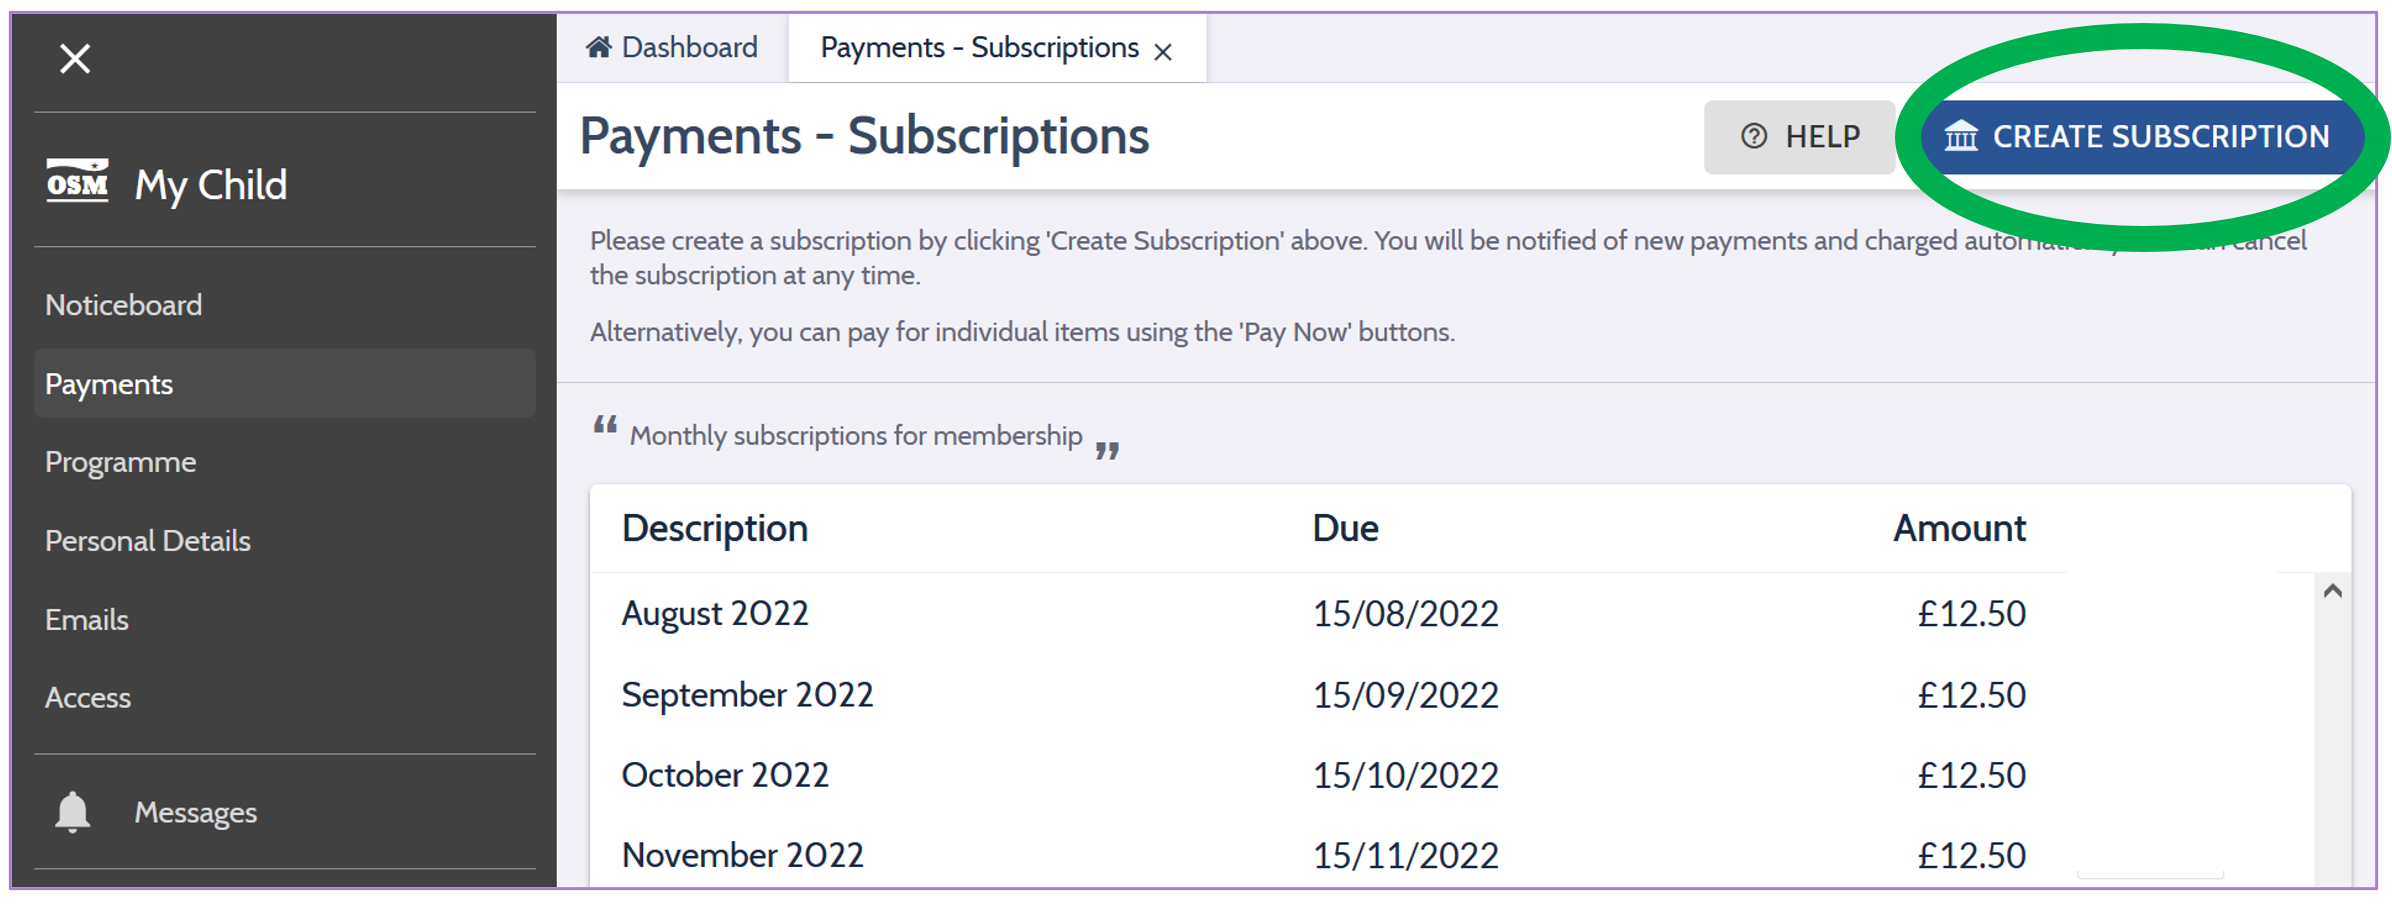Open Messages in the sidebar
This screenshot has width=2392, height=913.
tap(196, 813)
